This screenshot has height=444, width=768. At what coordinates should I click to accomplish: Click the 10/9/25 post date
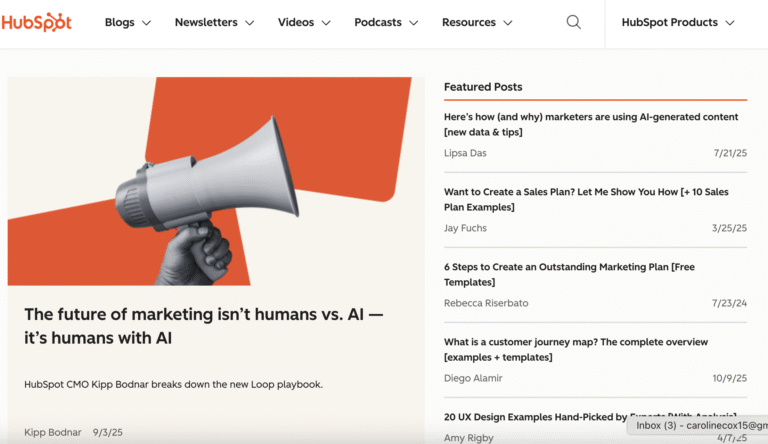coord(729,378)
